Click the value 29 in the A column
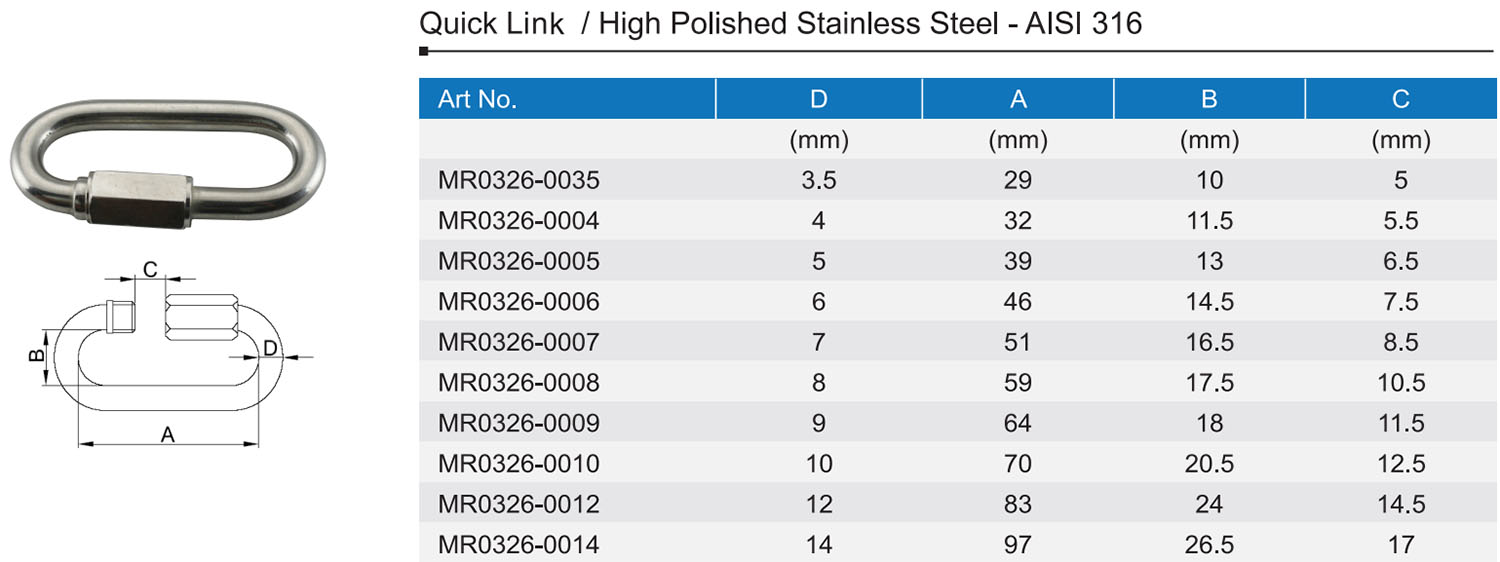The width and height of the screenshot is (1500, 562). tap(1018, 180)
